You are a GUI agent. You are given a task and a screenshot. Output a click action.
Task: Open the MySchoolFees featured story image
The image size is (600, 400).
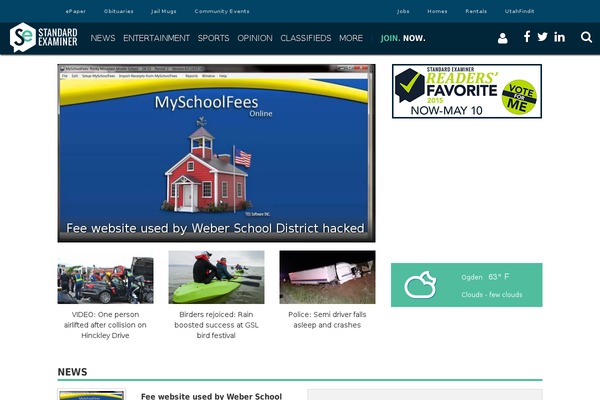tap(216, 153)
